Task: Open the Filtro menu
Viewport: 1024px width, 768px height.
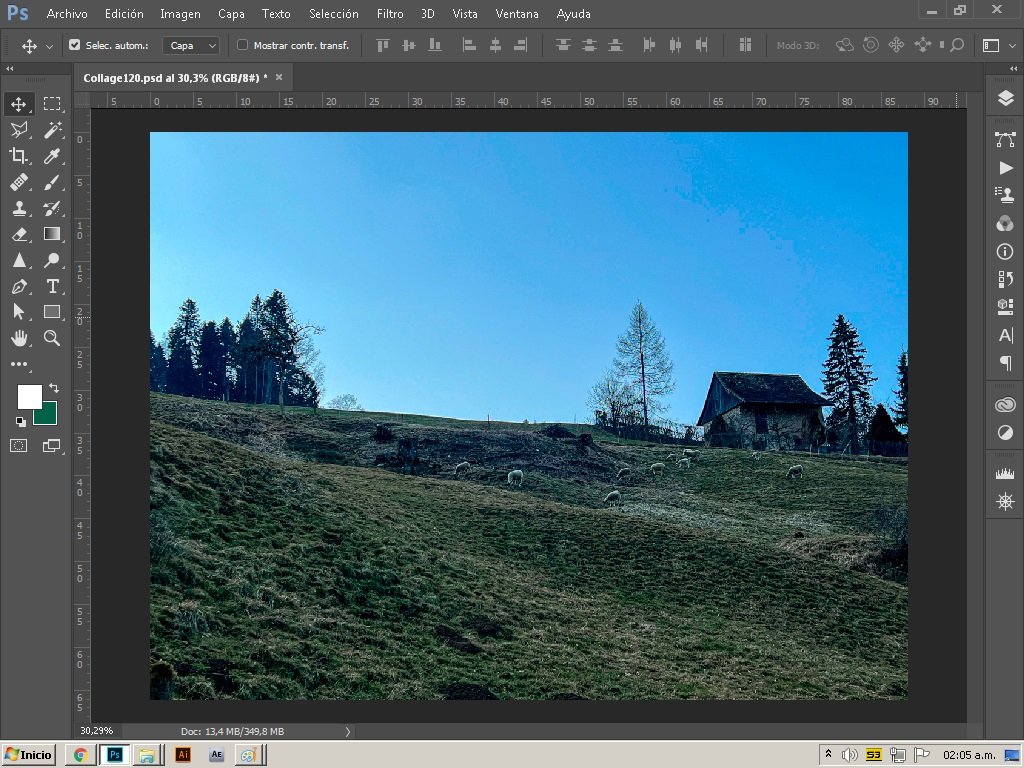Action: point(390,13)
